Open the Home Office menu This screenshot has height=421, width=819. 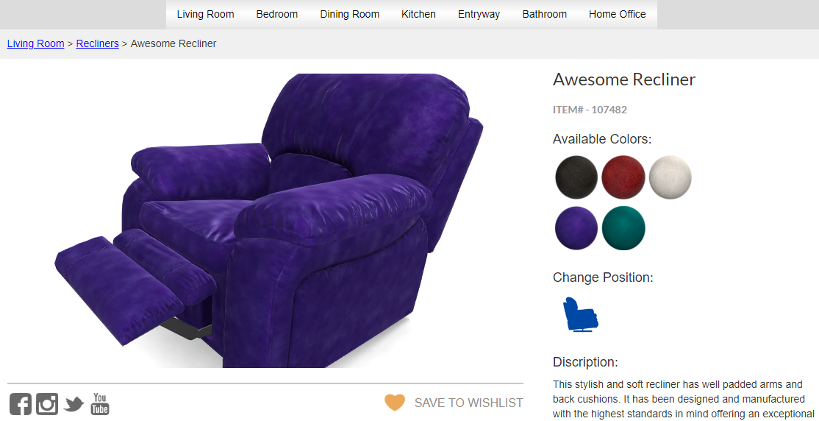(x=617, y=14)
